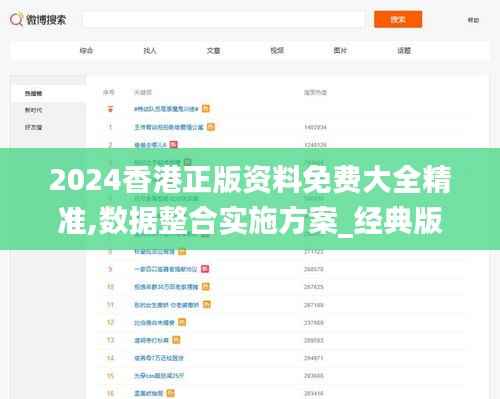
Task: Switch to the 找人 tab
Action: [150, 51]
